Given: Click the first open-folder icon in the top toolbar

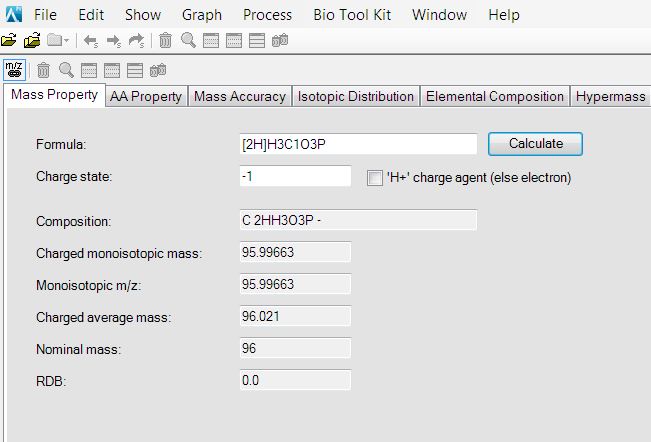Looking at the screenshot, I should point(9,40).
